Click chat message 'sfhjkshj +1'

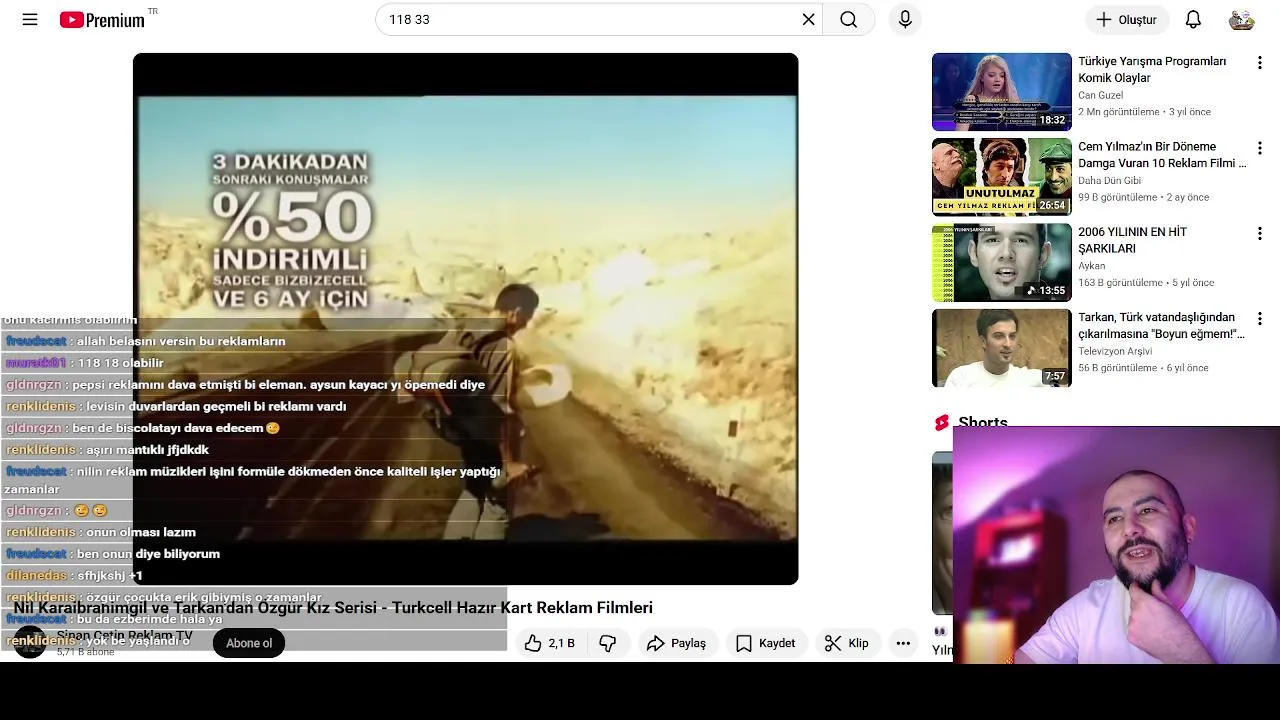pyautogui.click(x=110, y=576)
